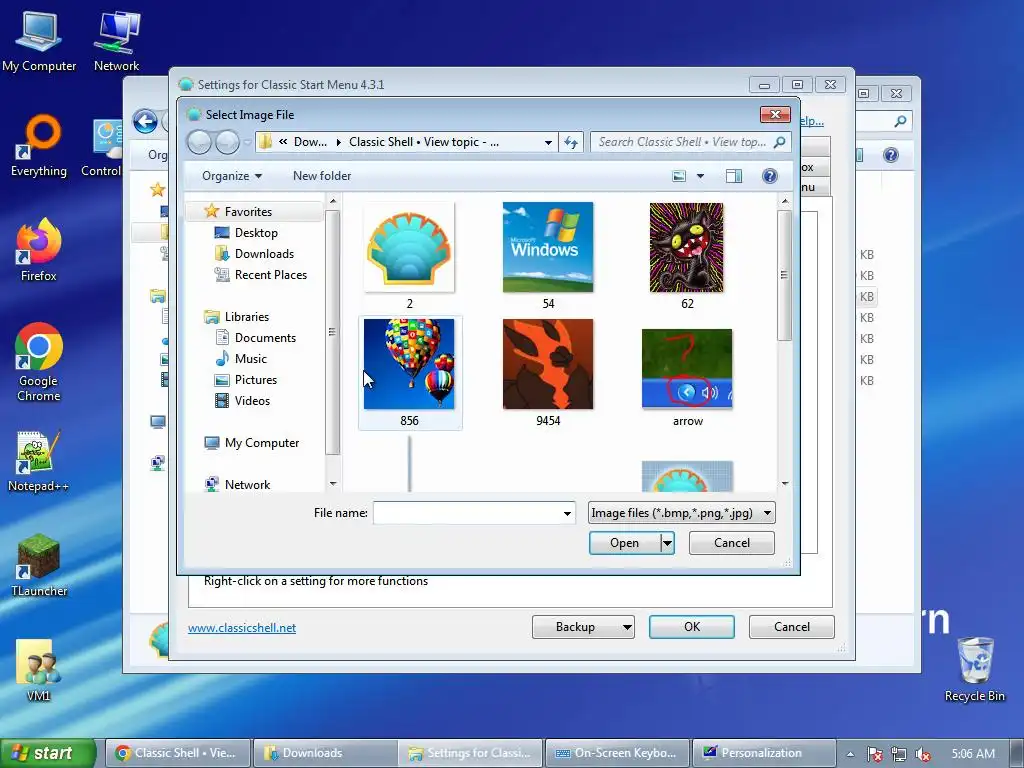Switch to Downloads taskbar item

(325, 753)
